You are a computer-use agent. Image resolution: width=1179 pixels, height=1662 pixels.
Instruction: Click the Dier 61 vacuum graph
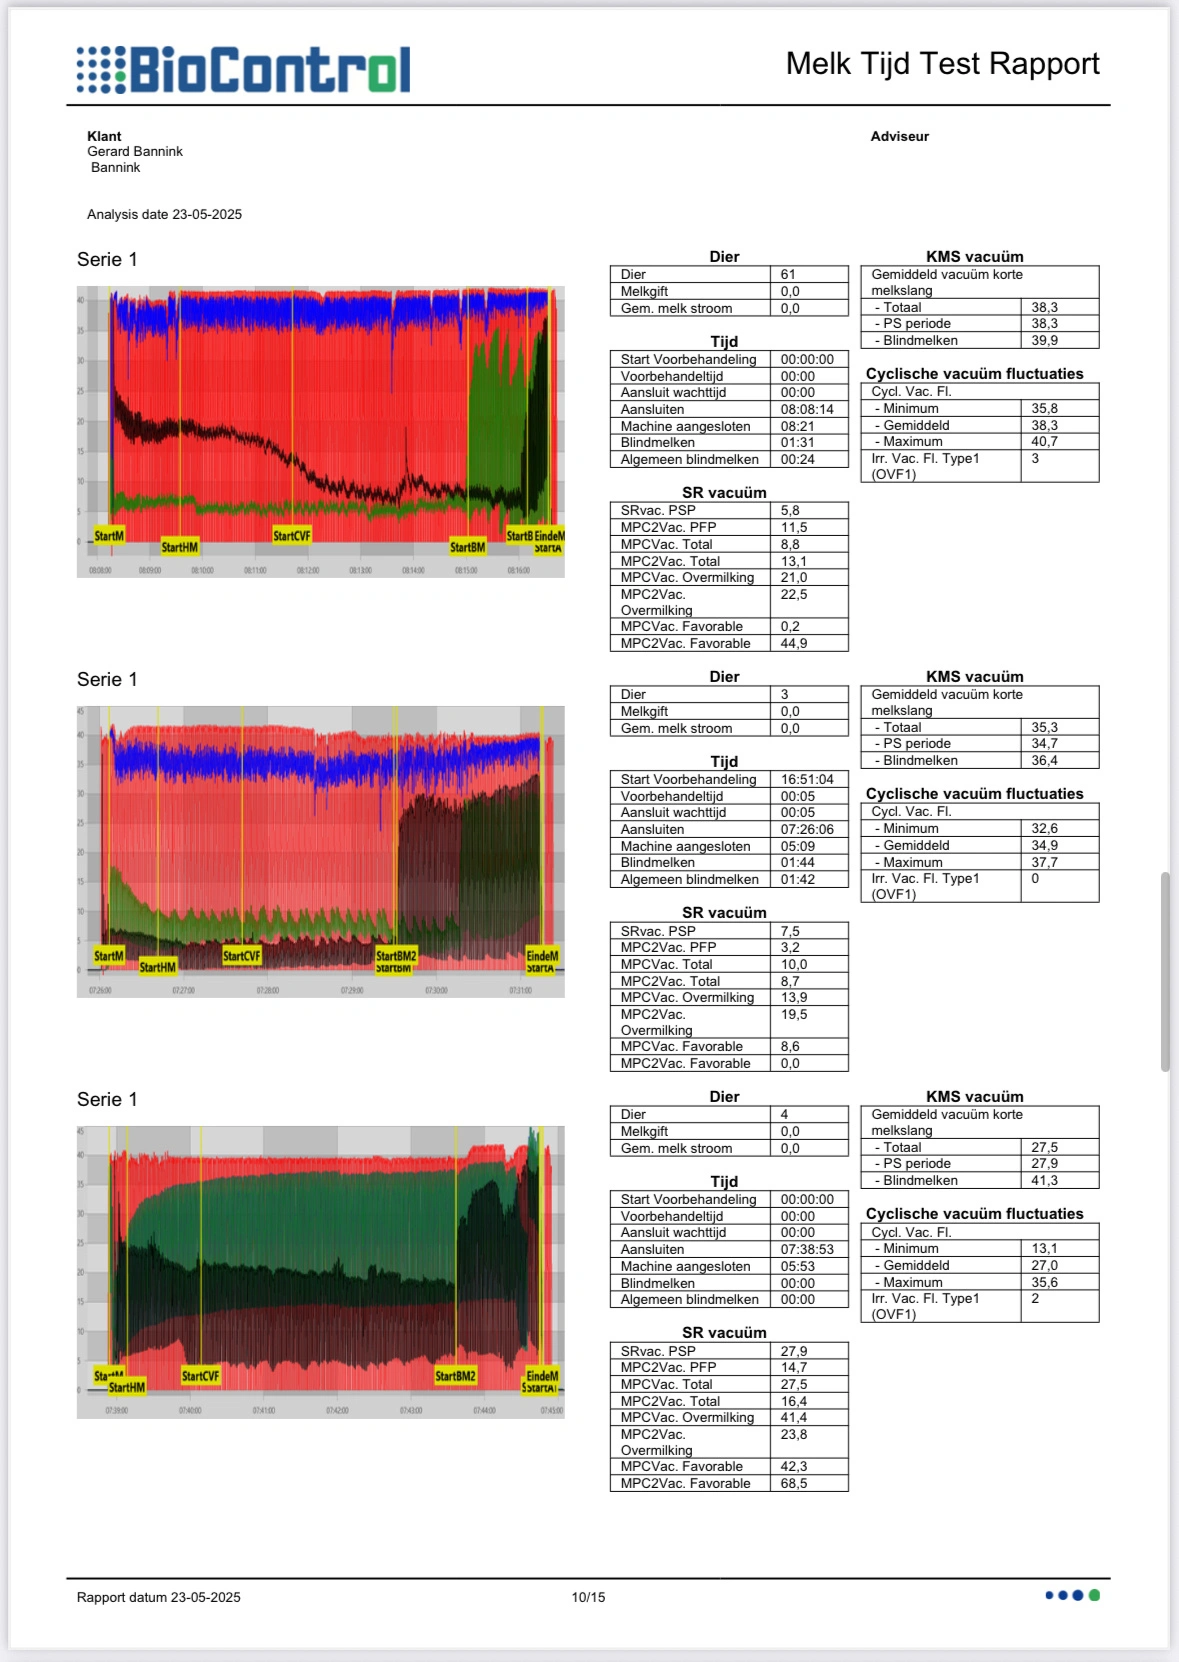tap(320, 420)
